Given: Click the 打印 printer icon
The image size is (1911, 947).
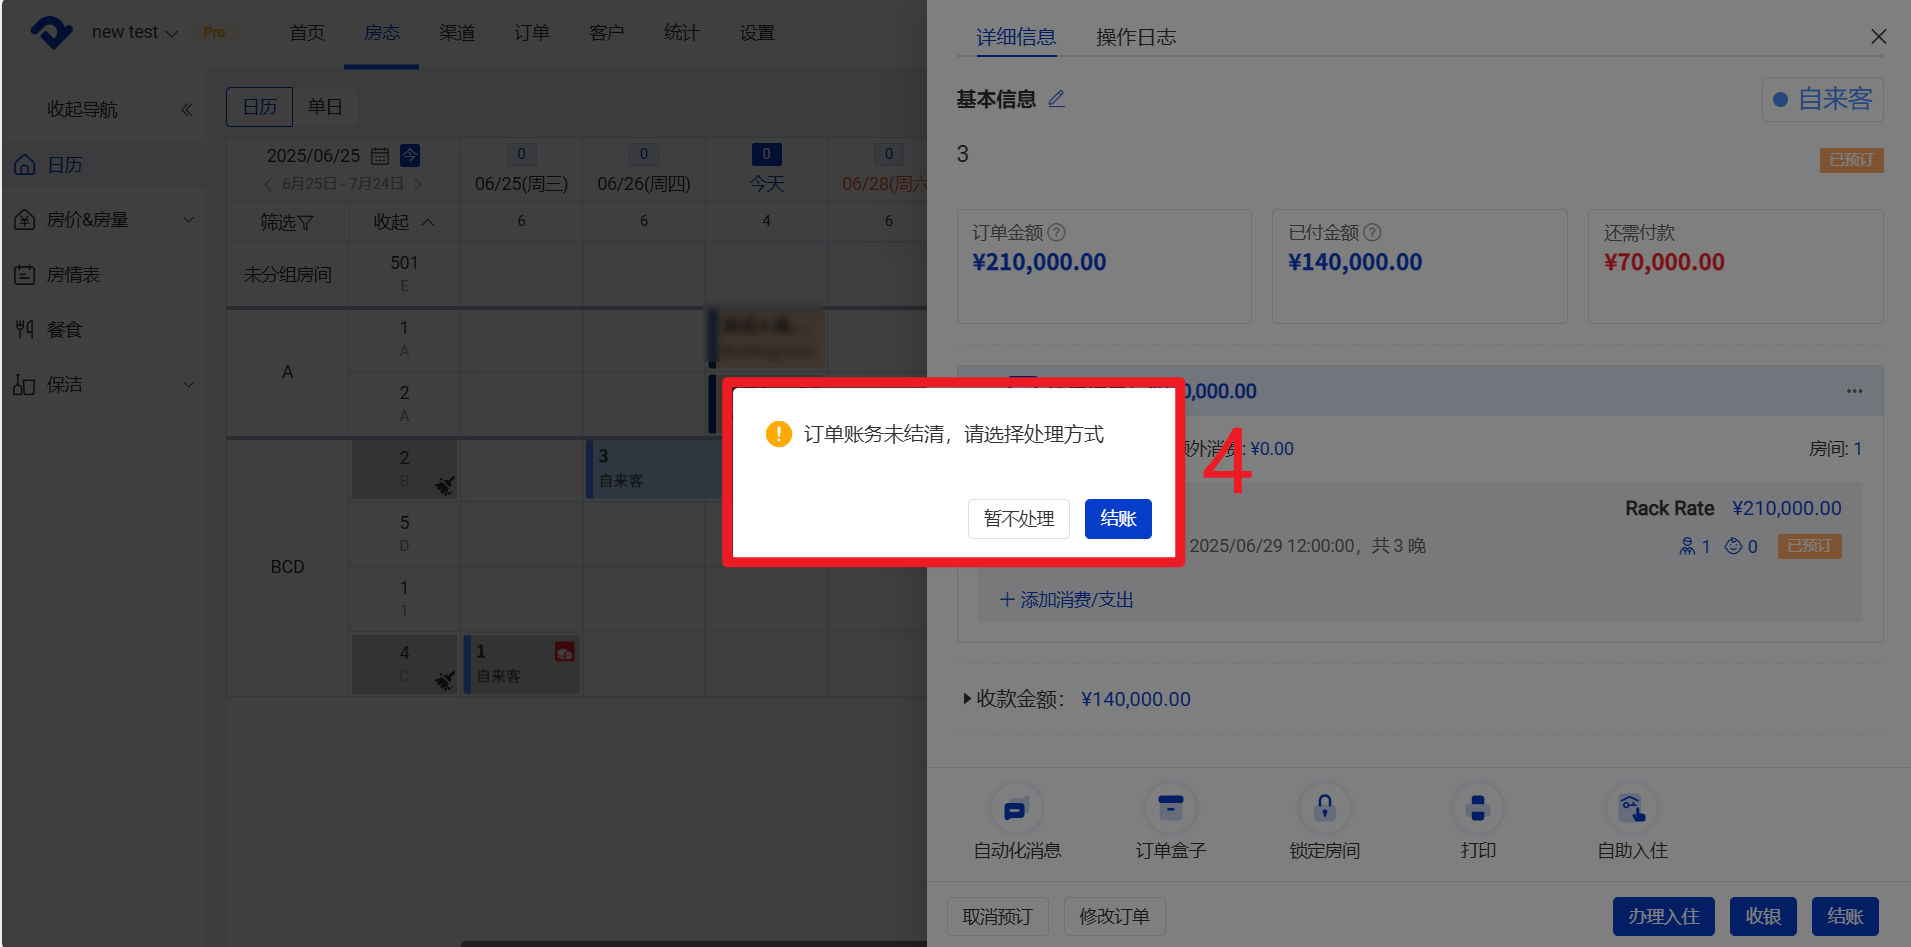Looking at the screenshot, I should point(1477,809).
